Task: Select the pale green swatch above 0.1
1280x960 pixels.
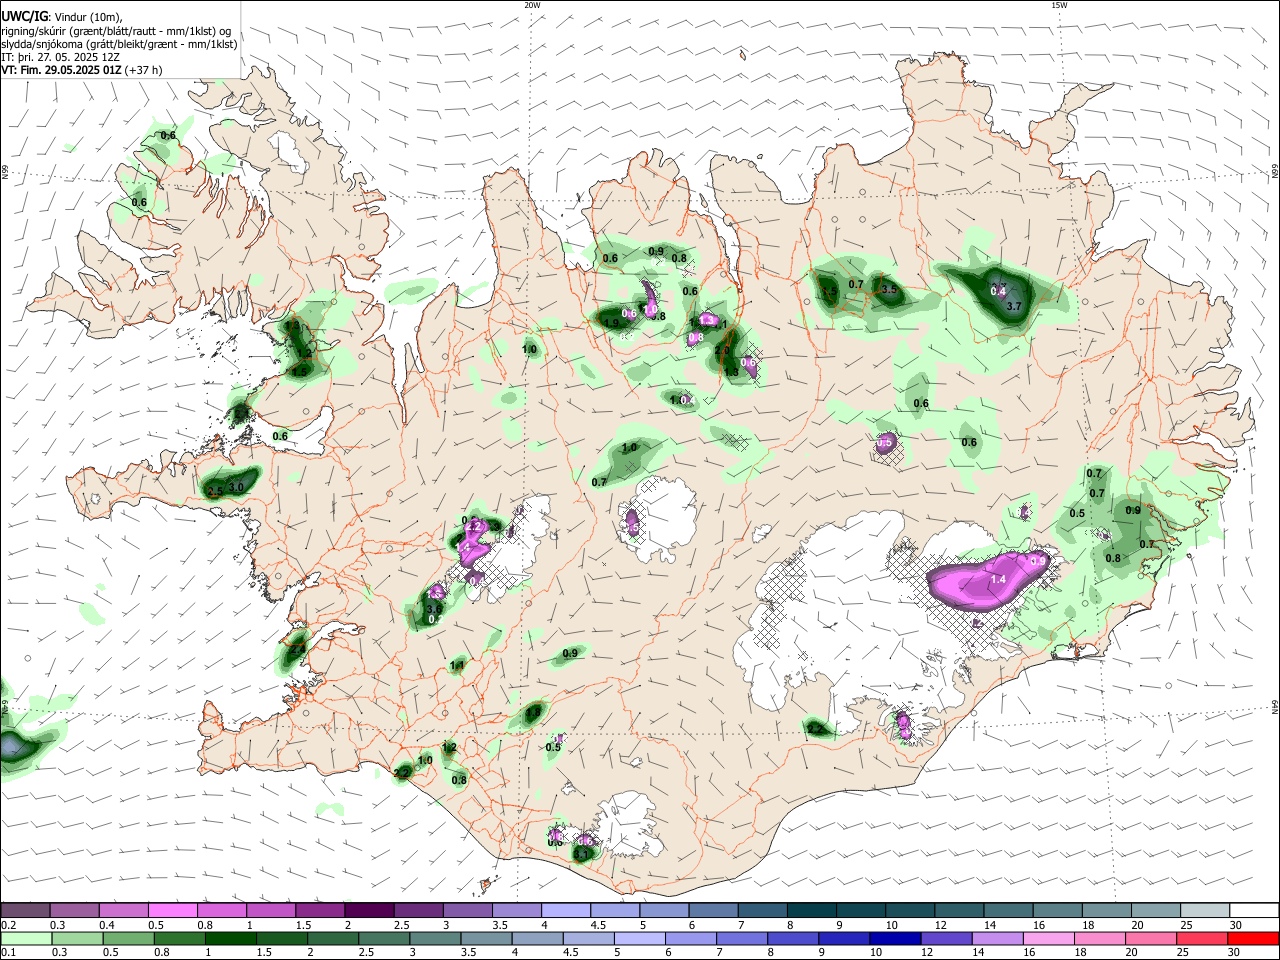Action: coord(25,938)
